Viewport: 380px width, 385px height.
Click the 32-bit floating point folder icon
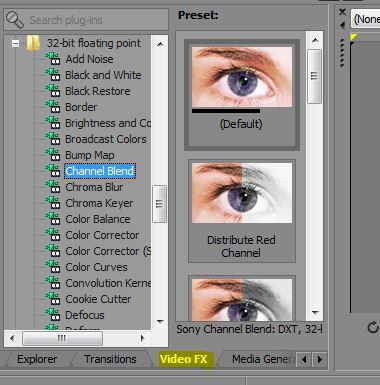pos(33,43)
